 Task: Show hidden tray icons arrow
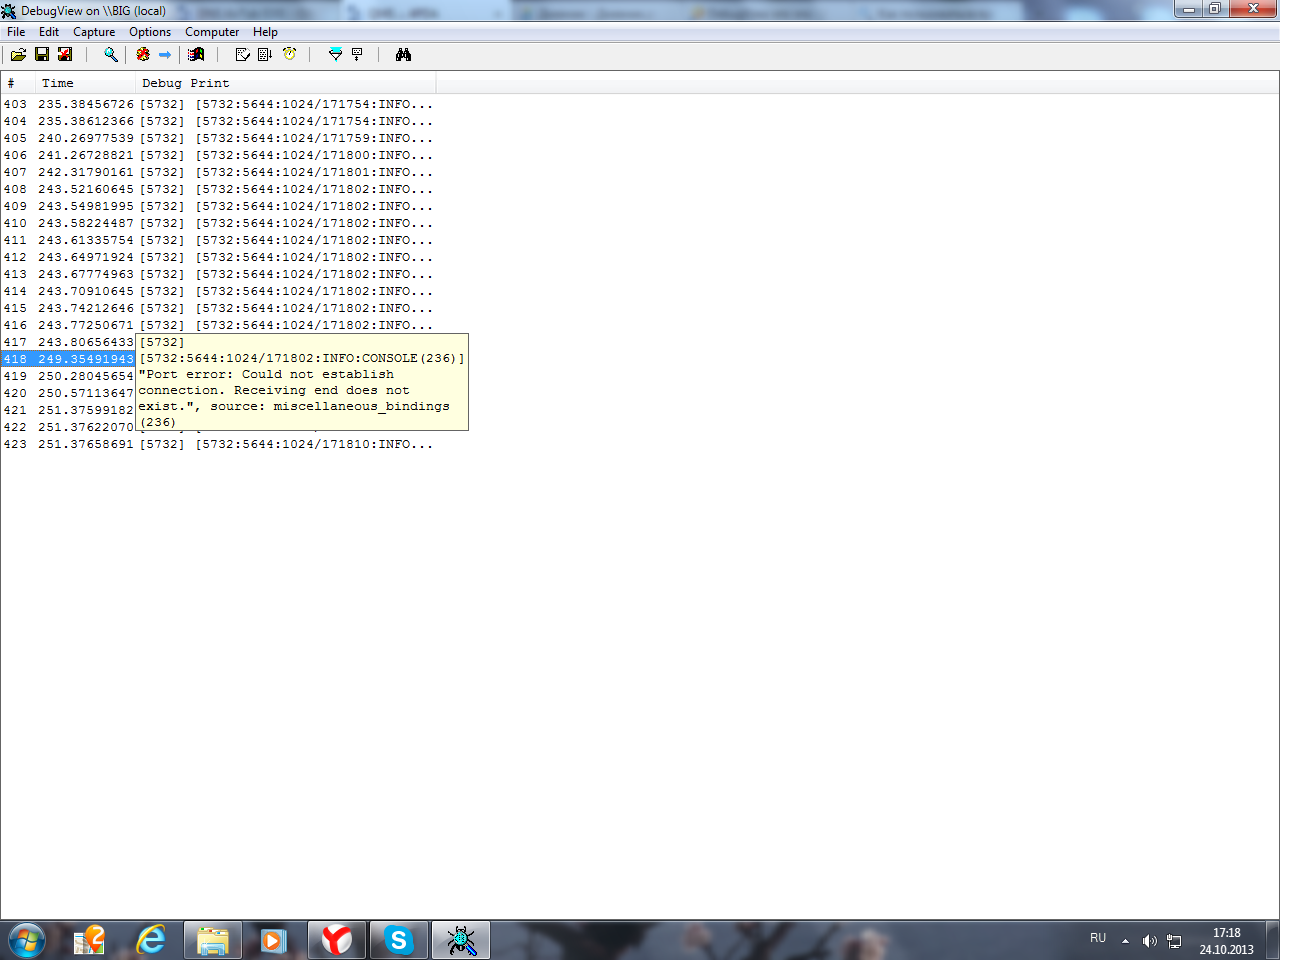[1125, 941]
